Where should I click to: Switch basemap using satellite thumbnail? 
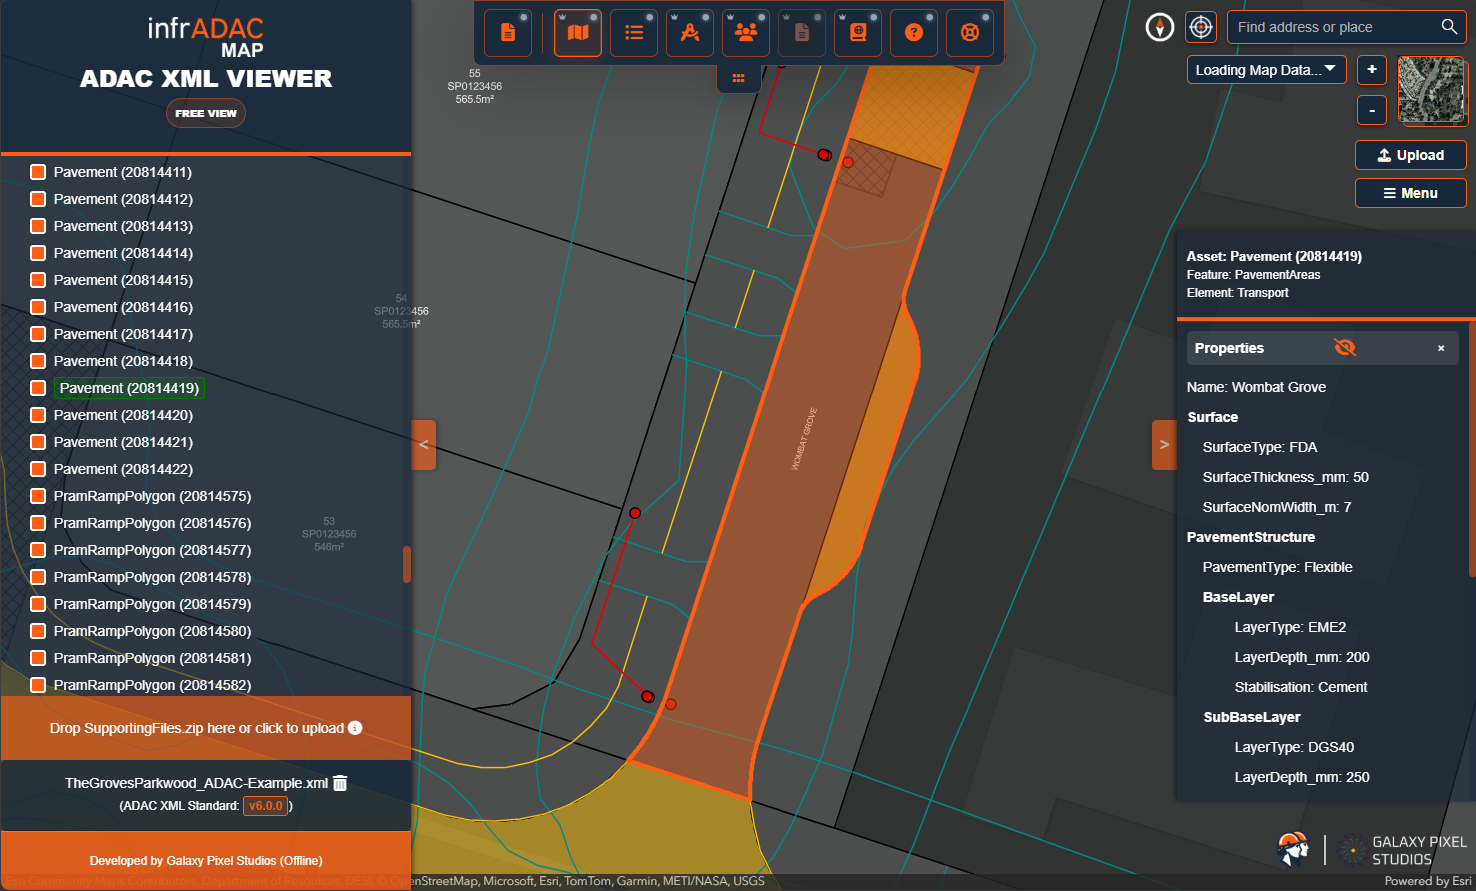click(x=1431, y=90)
